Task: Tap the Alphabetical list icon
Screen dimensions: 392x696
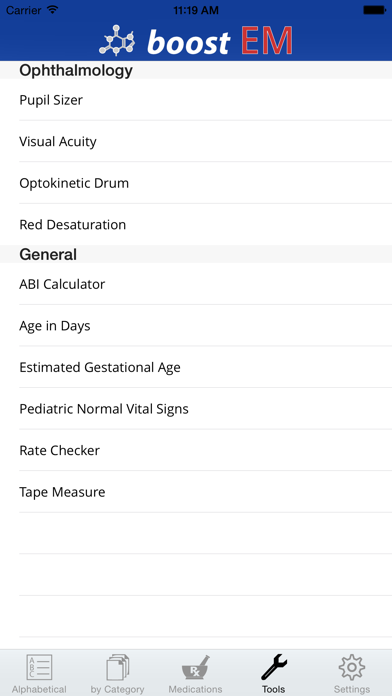Action: click(x=39, y=667)
